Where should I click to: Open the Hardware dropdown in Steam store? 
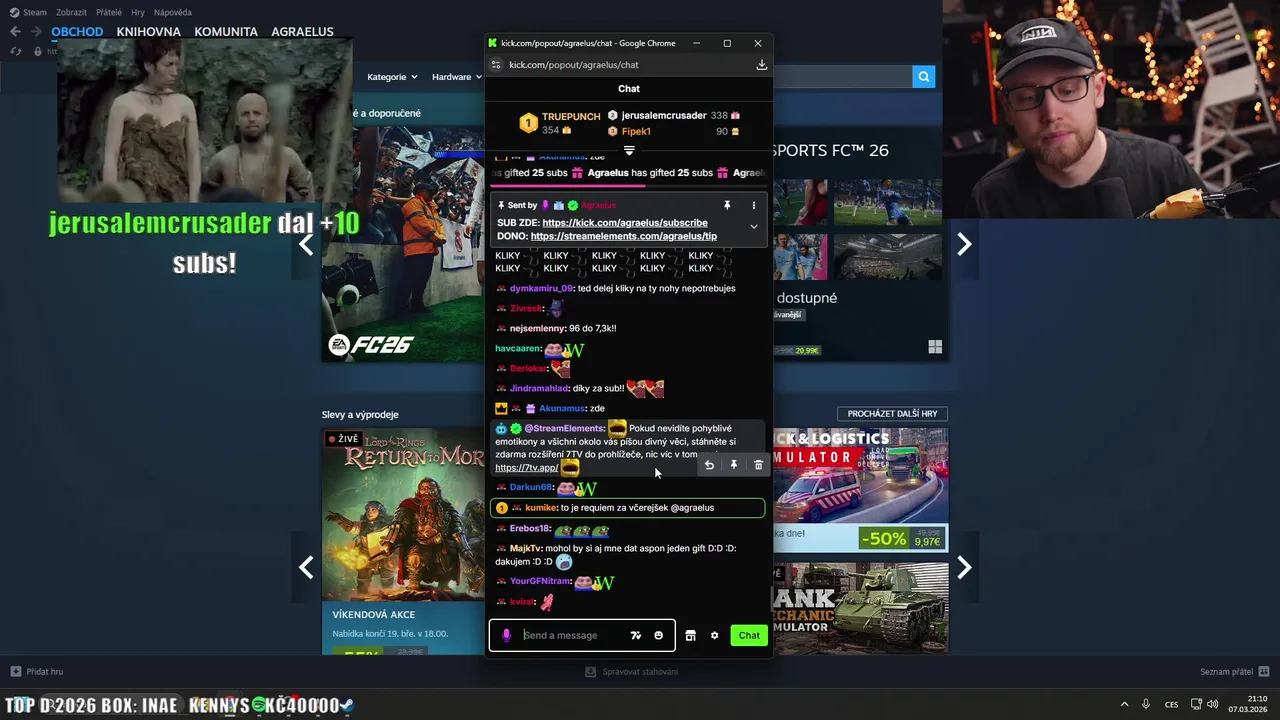click(456, 77)
